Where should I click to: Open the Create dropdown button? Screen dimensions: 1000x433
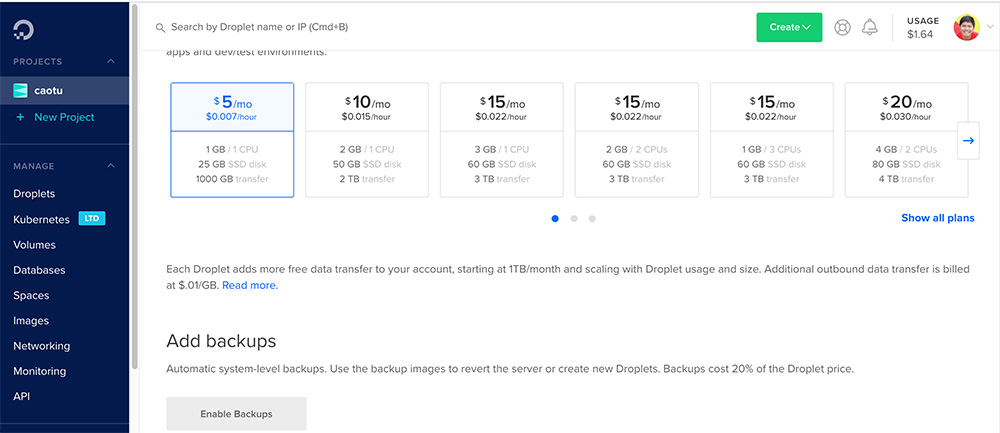click(x=788, y=27)
